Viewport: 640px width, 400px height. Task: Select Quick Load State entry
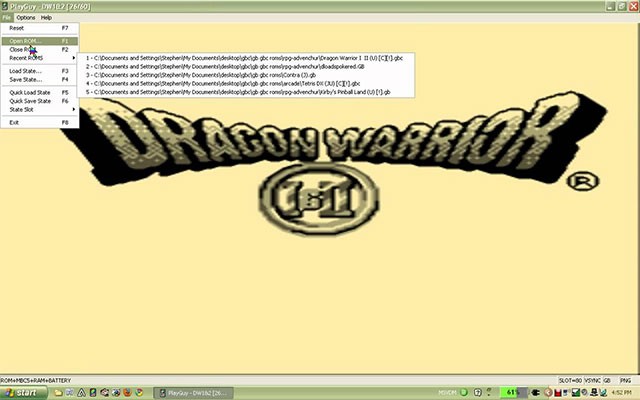[40, 93]
